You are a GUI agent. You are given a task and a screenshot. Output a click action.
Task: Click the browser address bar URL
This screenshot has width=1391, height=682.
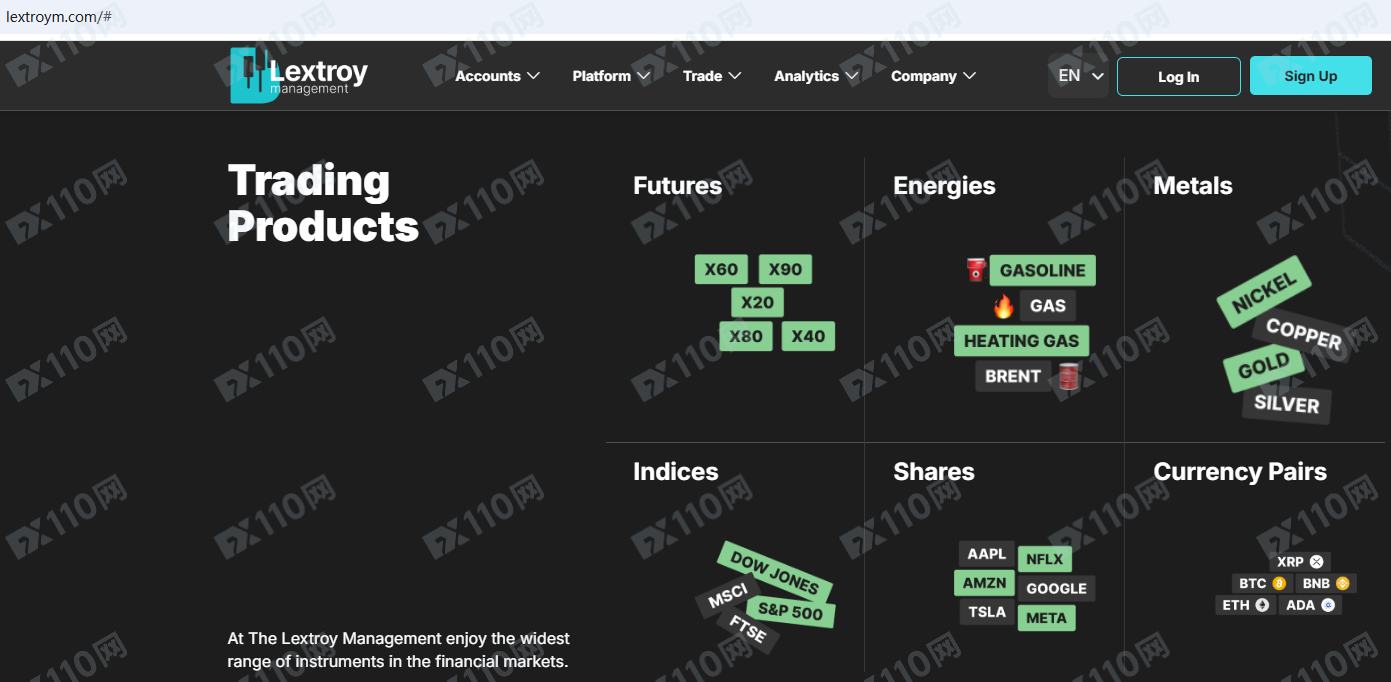pos(59,17)
